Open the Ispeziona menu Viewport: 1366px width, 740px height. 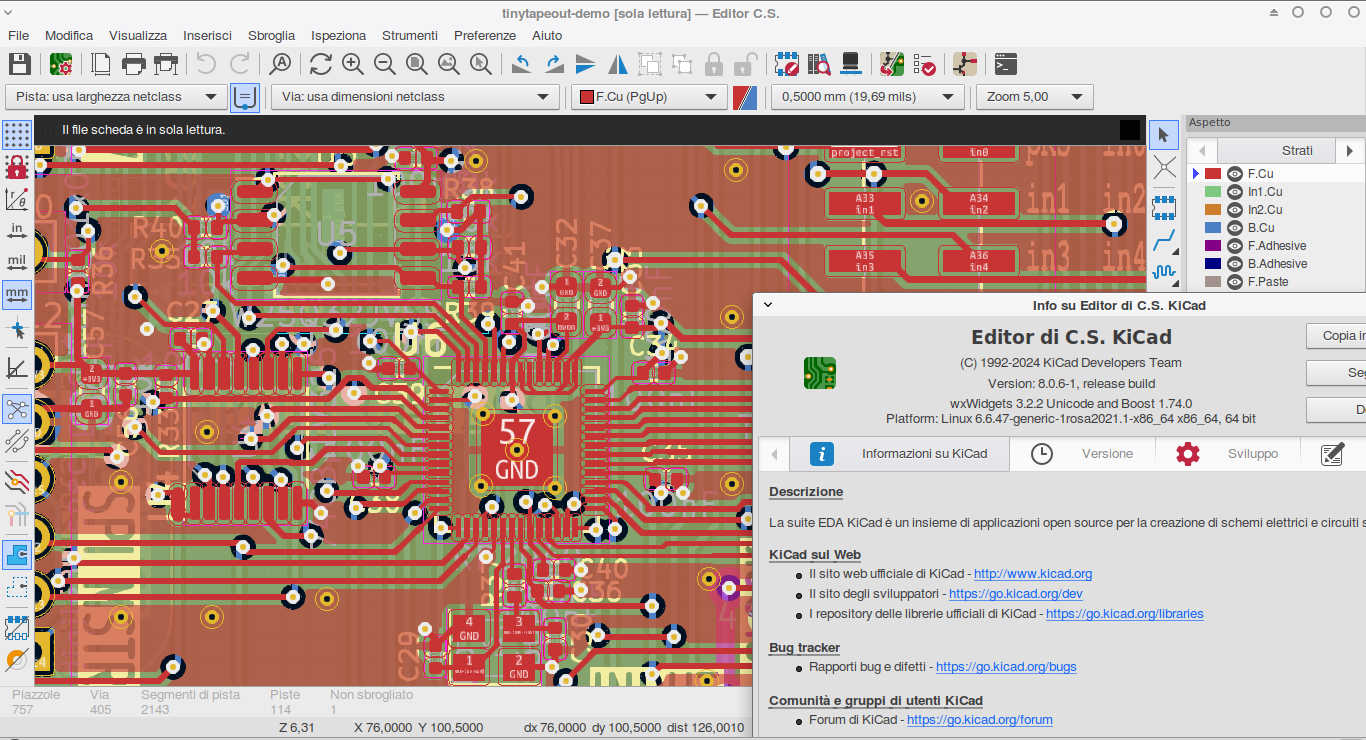tap(338, 35)
